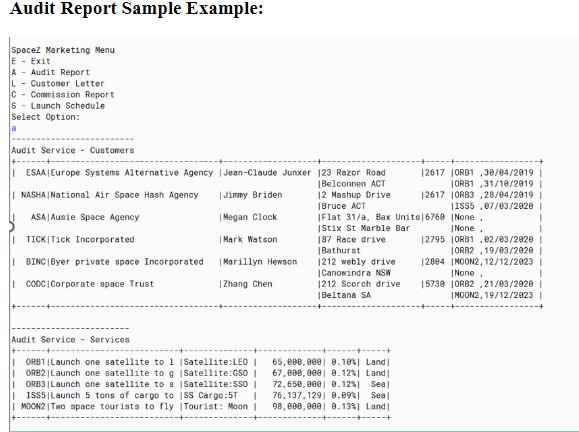Viewport: 579px width, 432px height.
Task: Click address '212 webly drive'
Action: 358,262
